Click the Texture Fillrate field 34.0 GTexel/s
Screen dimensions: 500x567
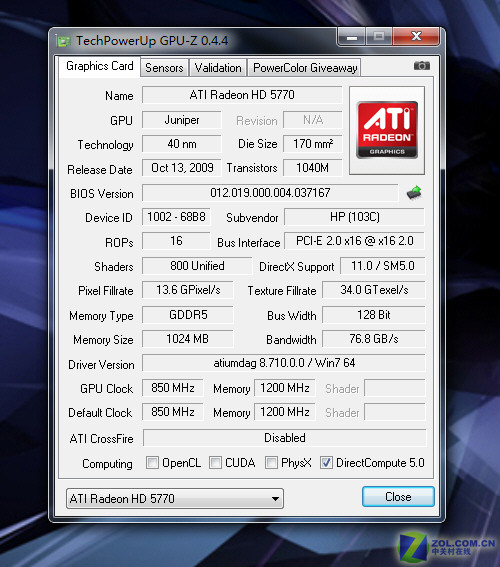(x=374, y=290)
